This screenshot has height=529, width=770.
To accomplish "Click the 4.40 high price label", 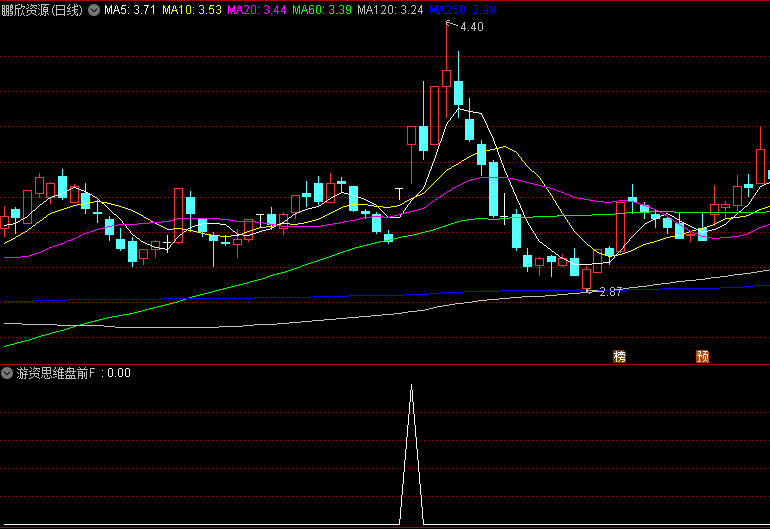I will (471, 27).
